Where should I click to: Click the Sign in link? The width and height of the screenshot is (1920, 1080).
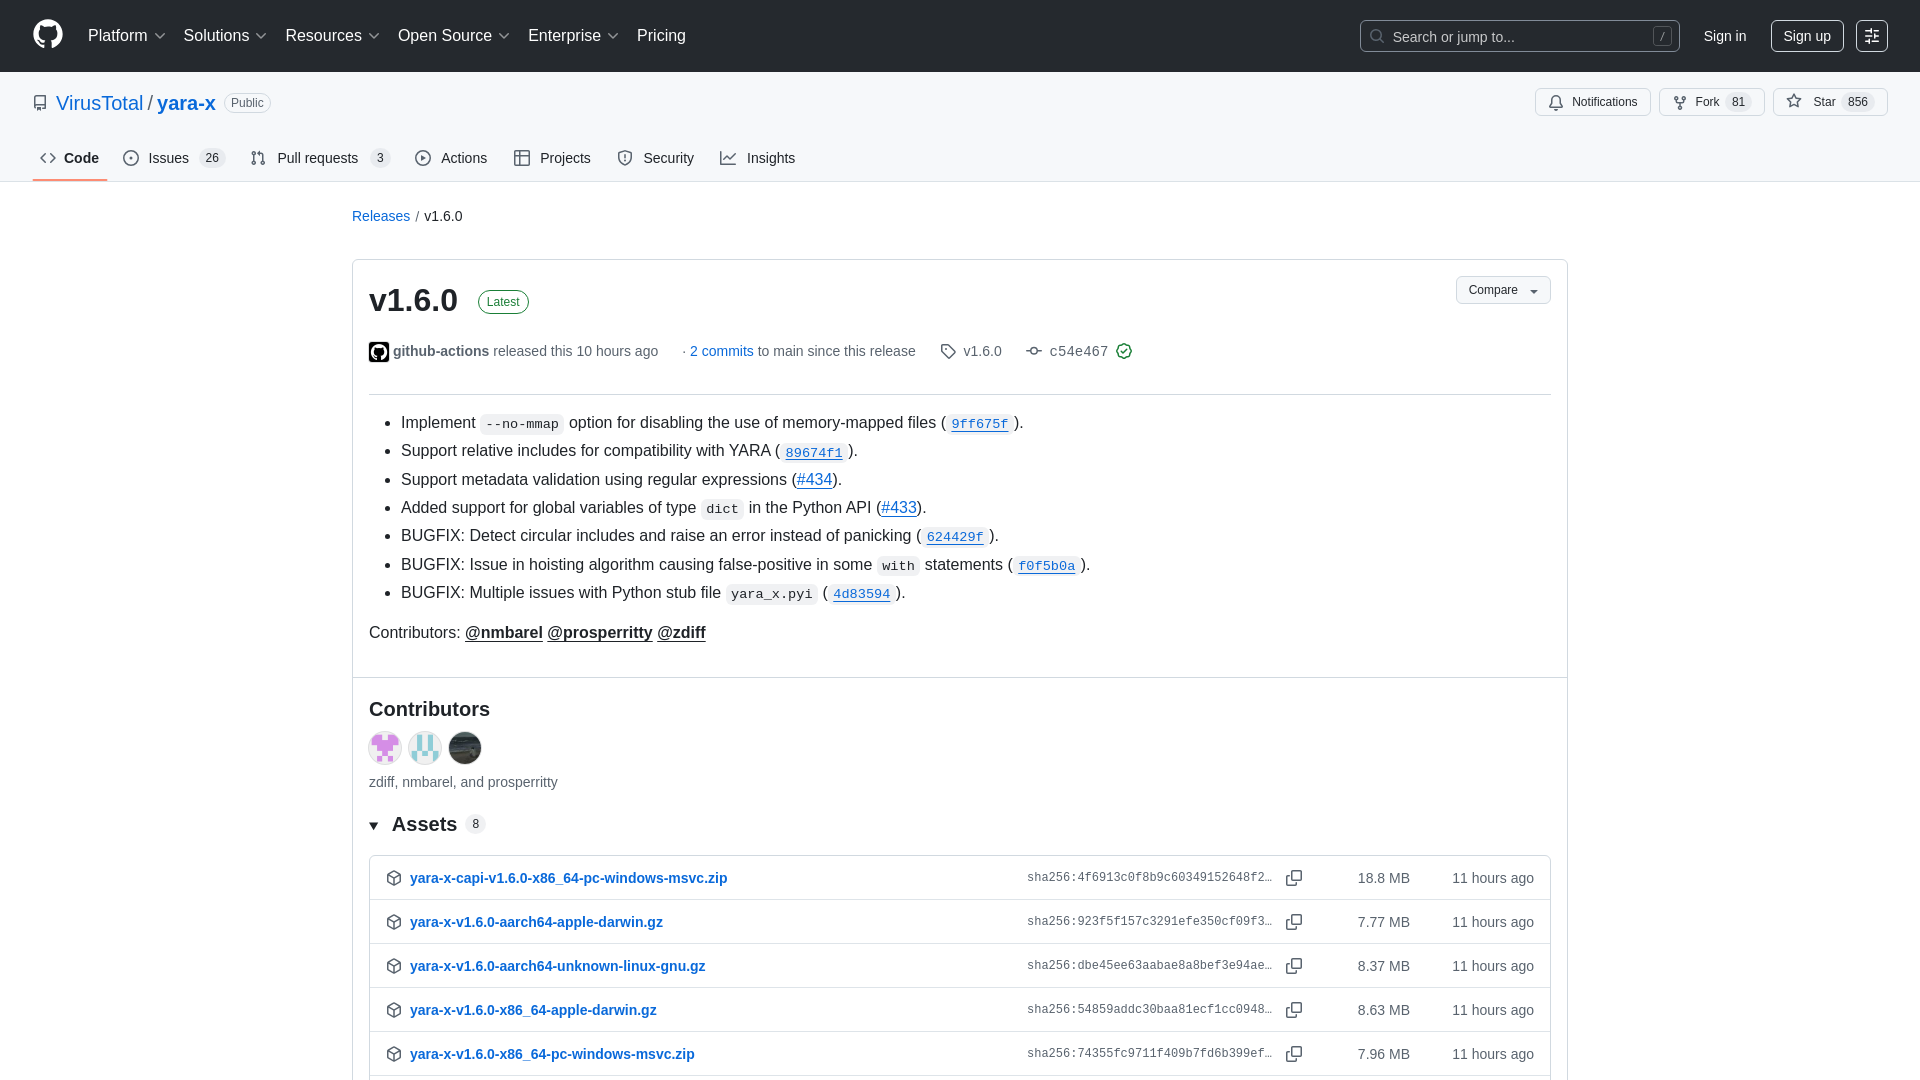(x=1725, y=36)
